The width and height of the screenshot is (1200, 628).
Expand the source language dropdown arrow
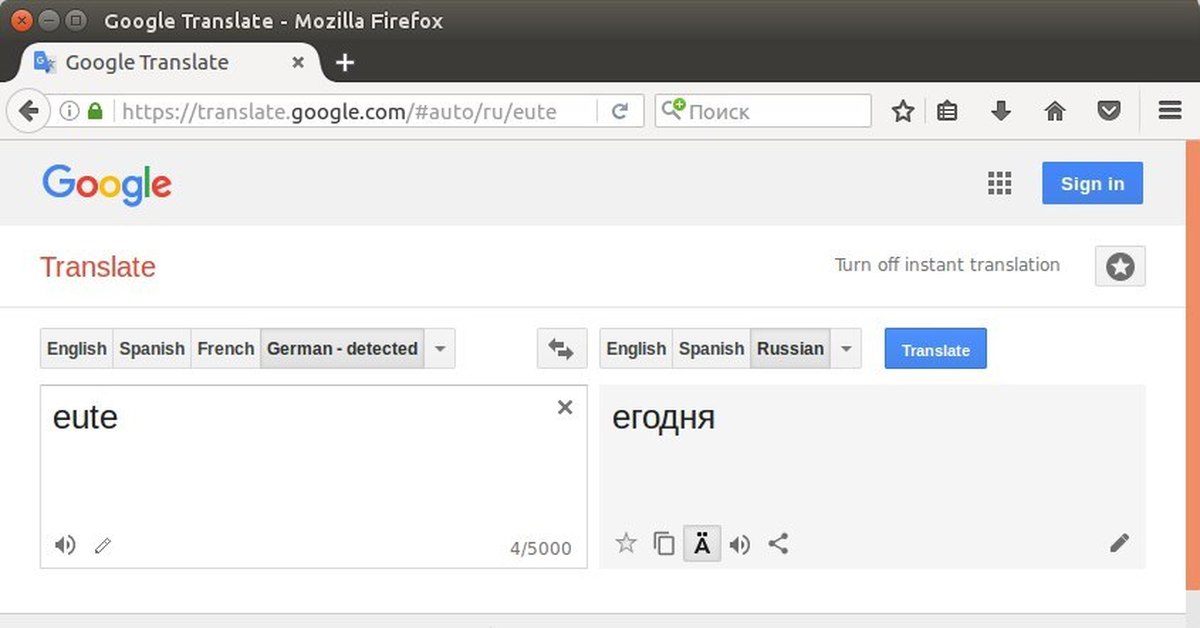click(440, 349)
